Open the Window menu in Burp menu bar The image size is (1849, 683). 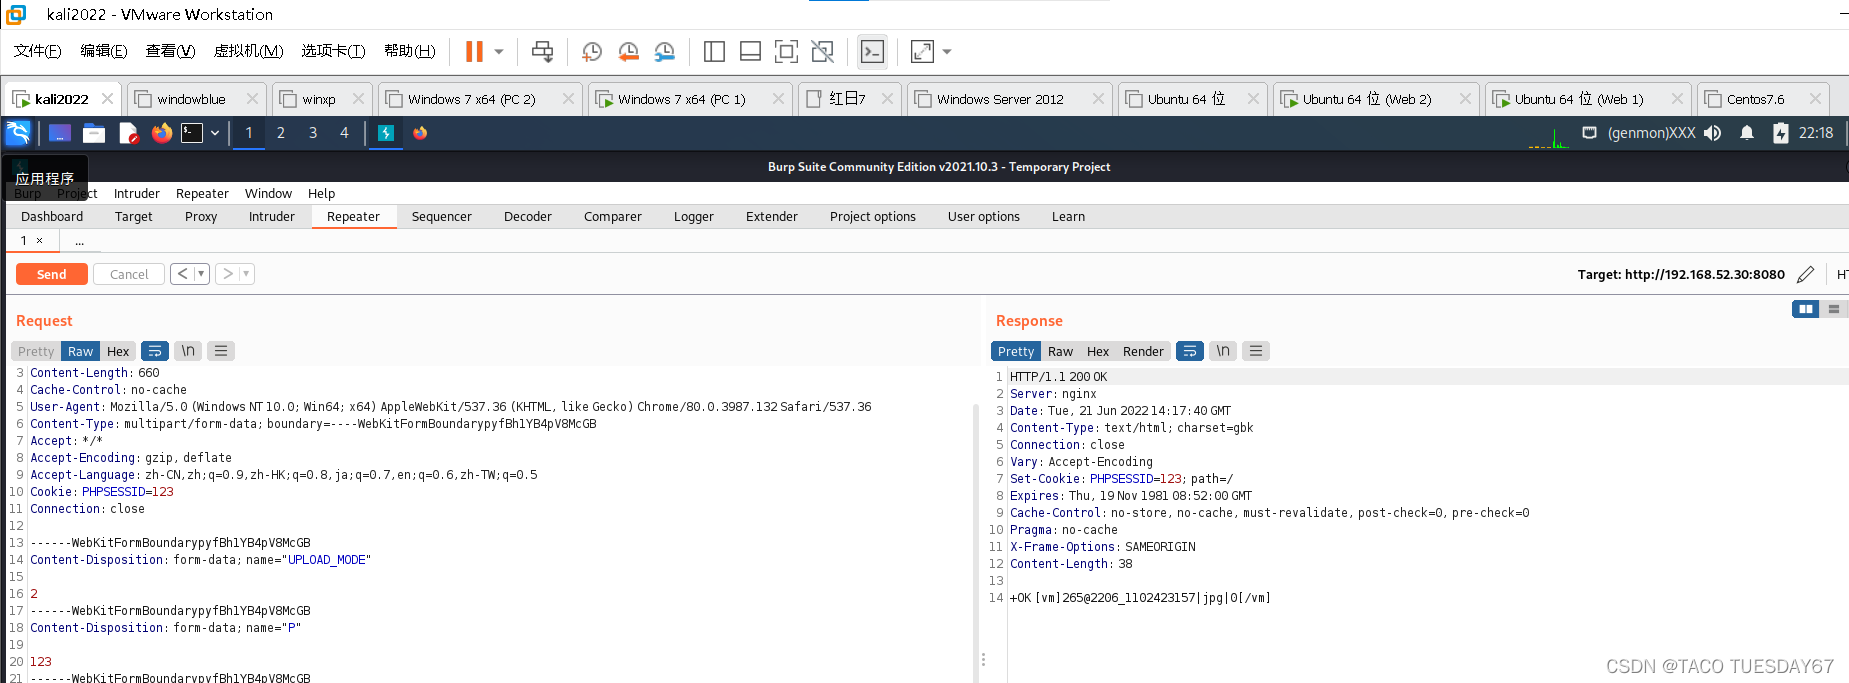click(268, 194)
